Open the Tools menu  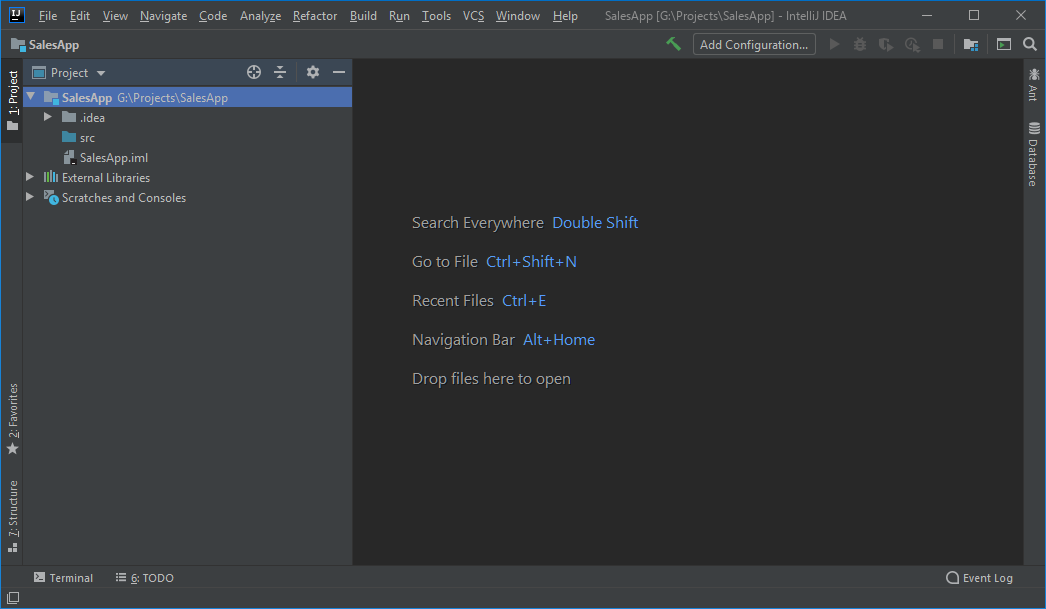point(436,15)
